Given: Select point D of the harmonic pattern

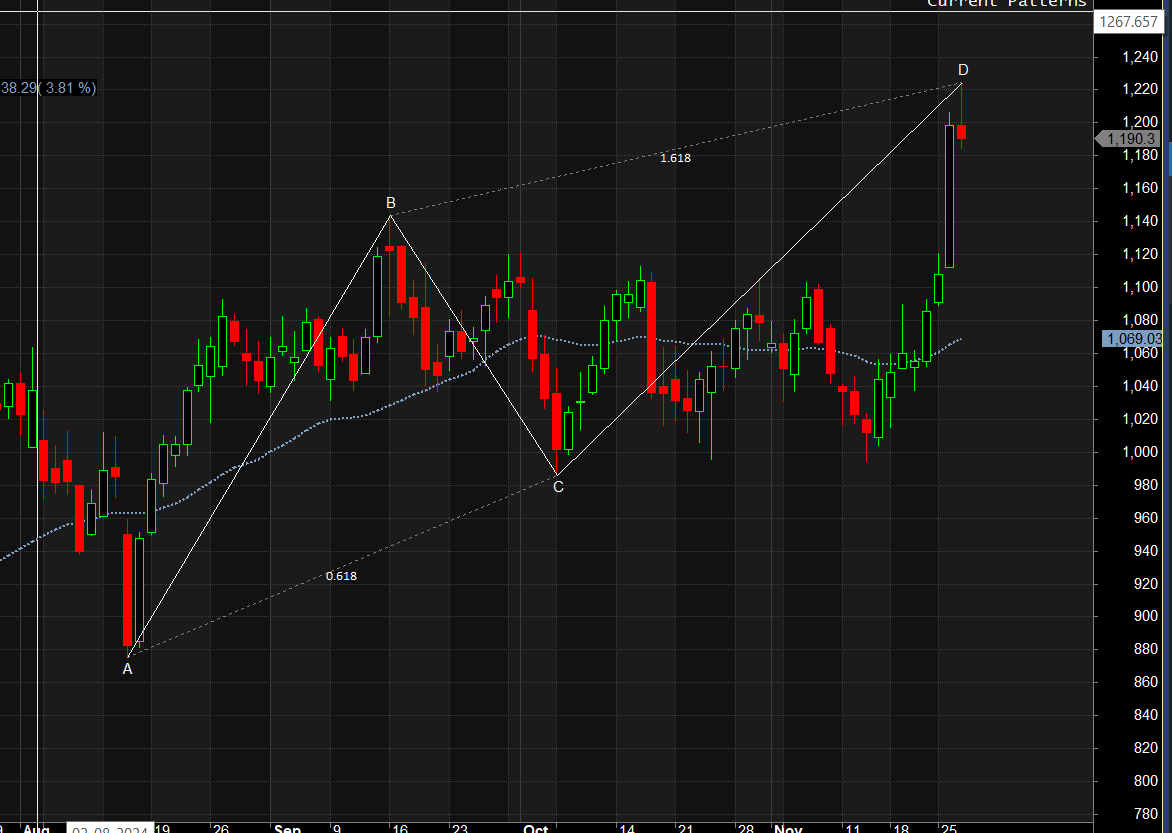Looking at the screenshot, I should [962, 70].
